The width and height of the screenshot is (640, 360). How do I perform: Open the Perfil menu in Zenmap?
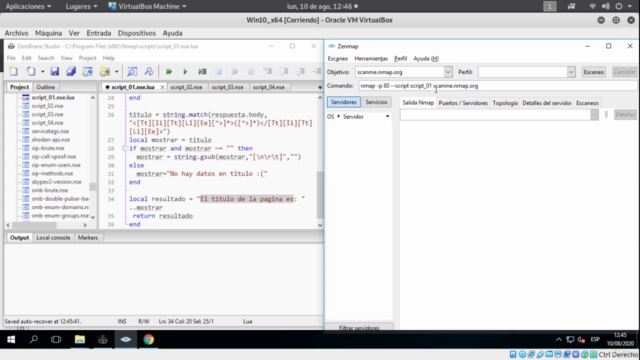(x=400, y=59)
